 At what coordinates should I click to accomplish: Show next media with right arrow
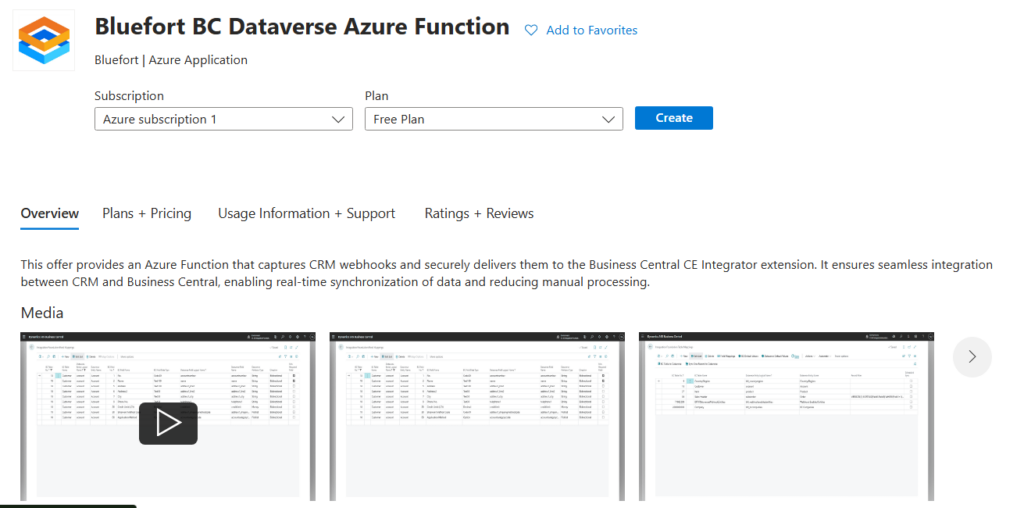pos(972,356)
